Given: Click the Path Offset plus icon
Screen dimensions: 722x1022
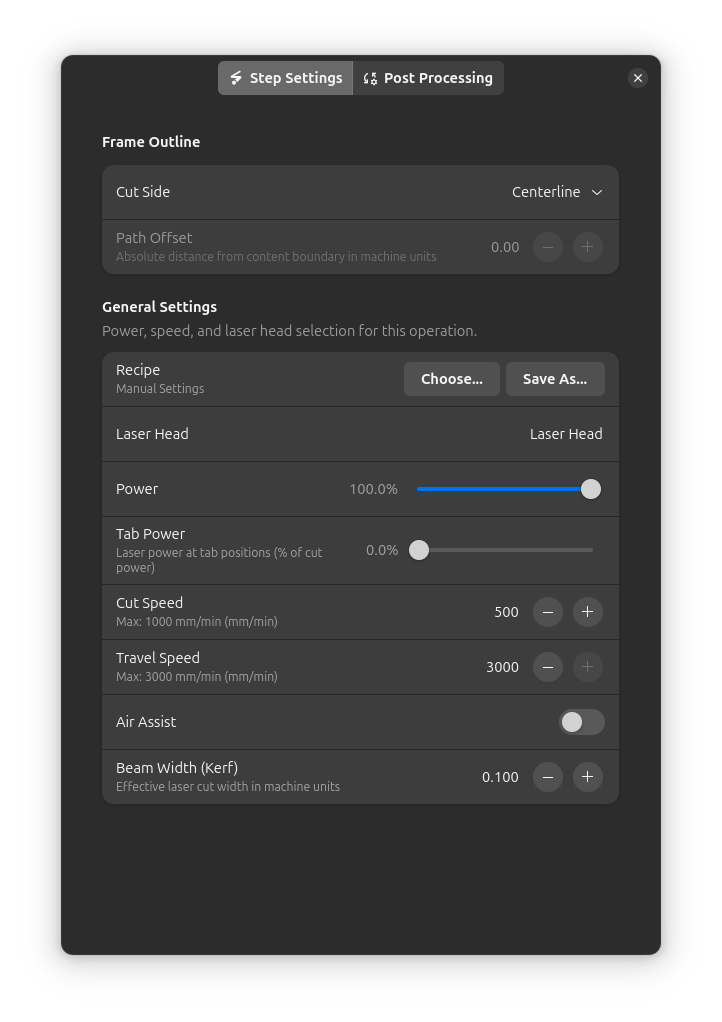Looking at the screenshot, I should tap(587, 247).
